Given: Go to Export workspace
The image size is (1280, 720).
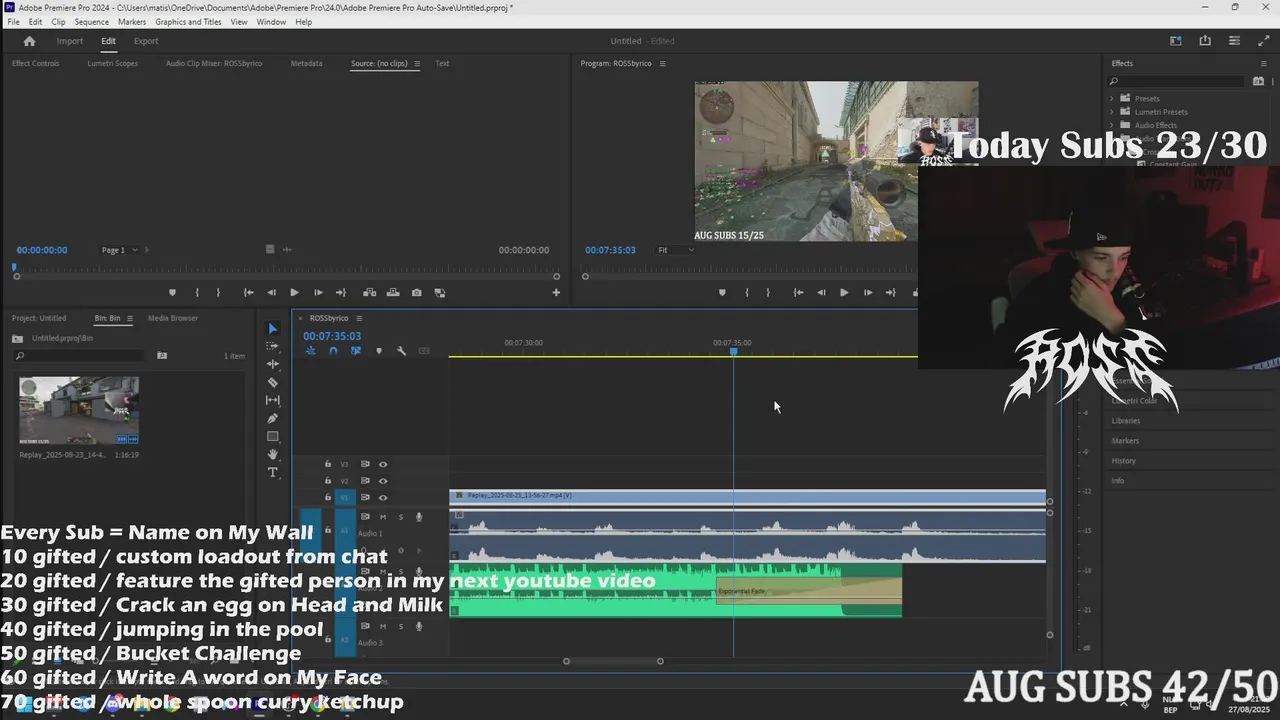Looking at the screenshot, I should pyautogui.click(x=146, y=41).
